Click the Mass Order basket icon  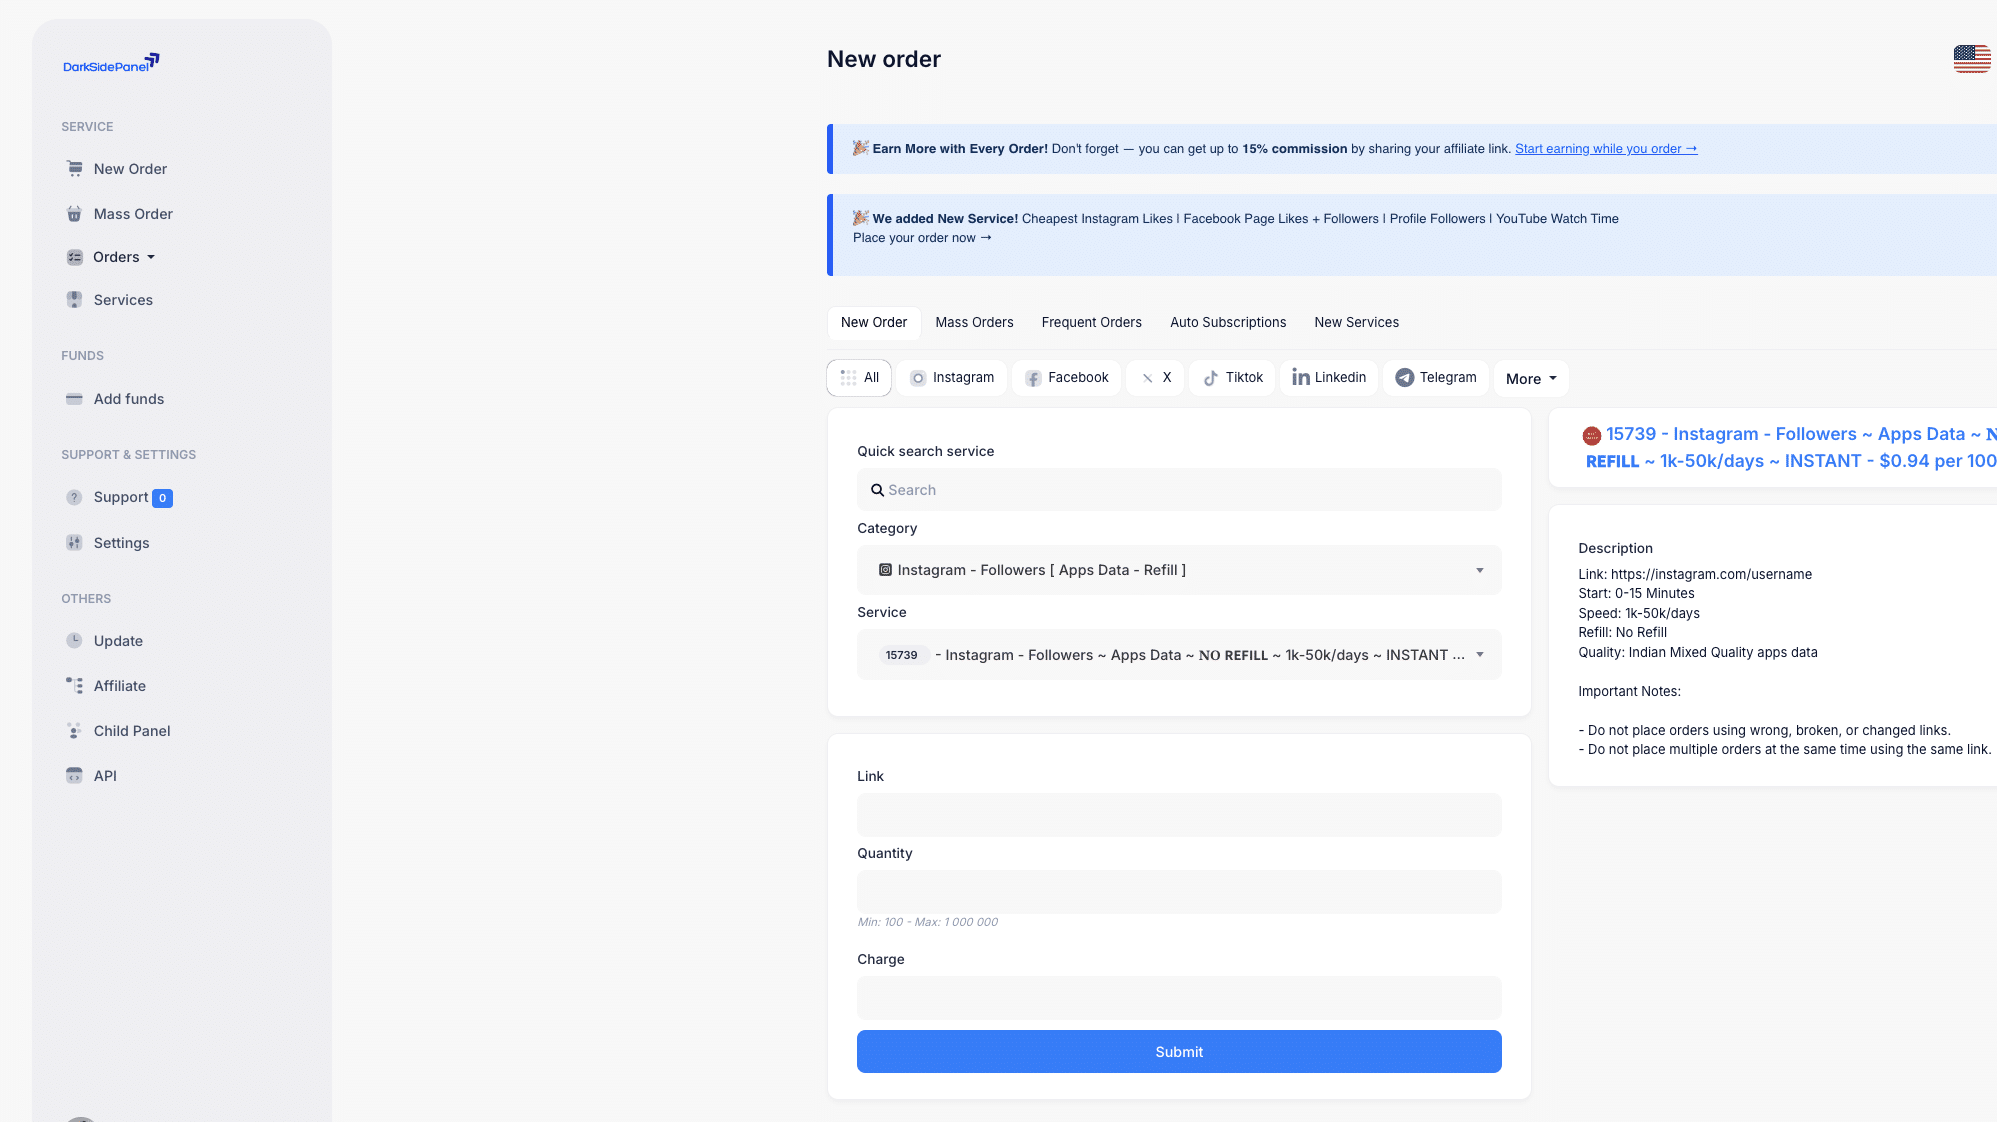(x=74, y=214)
